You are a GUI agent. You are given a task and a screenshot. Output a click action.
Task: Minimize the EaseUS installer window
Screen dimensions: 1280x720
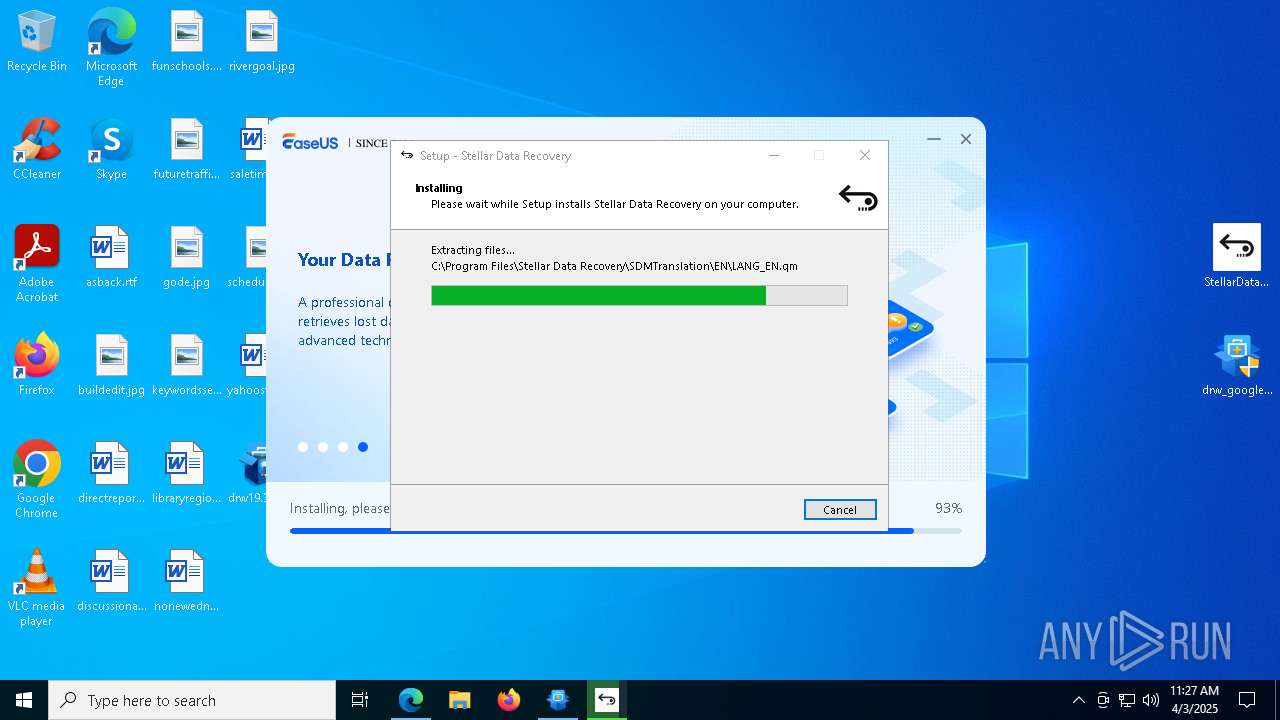[934, 139]
